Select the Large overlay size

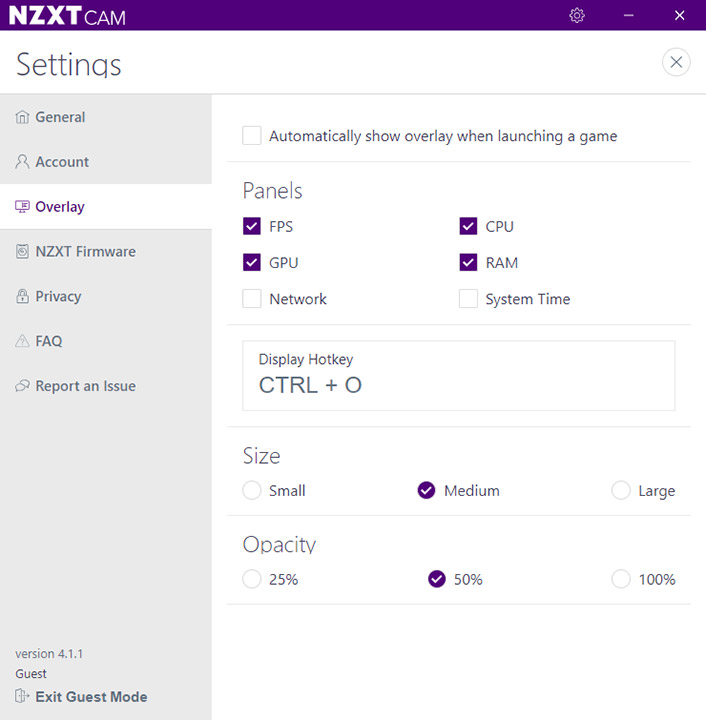click(621, 491)
